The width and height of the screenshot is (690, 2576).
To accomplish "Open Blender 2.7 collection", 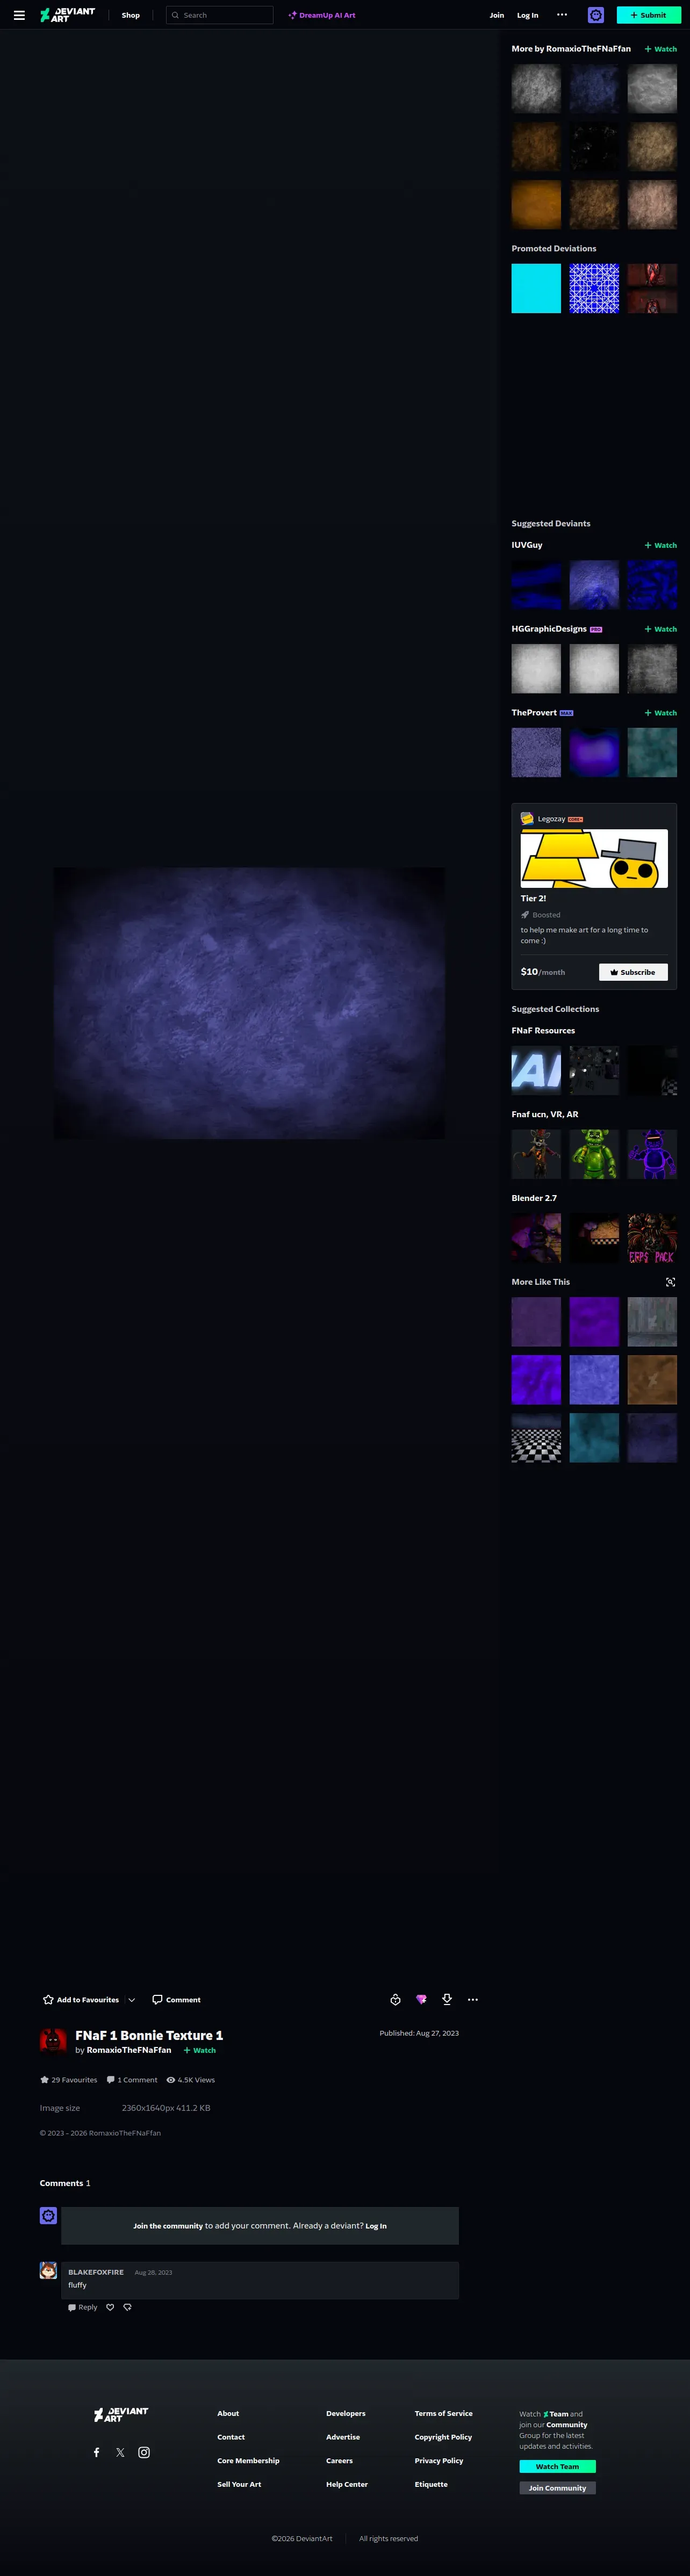I will coord(534,1198).
